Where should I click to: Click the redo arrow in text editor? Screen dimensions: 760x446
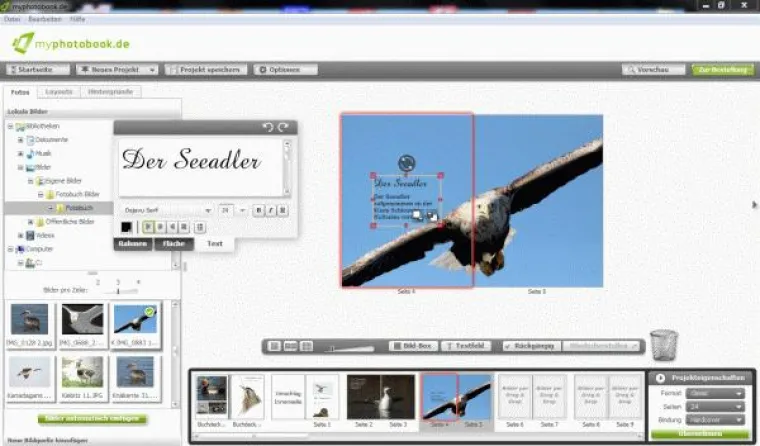(x=283, y=127)
